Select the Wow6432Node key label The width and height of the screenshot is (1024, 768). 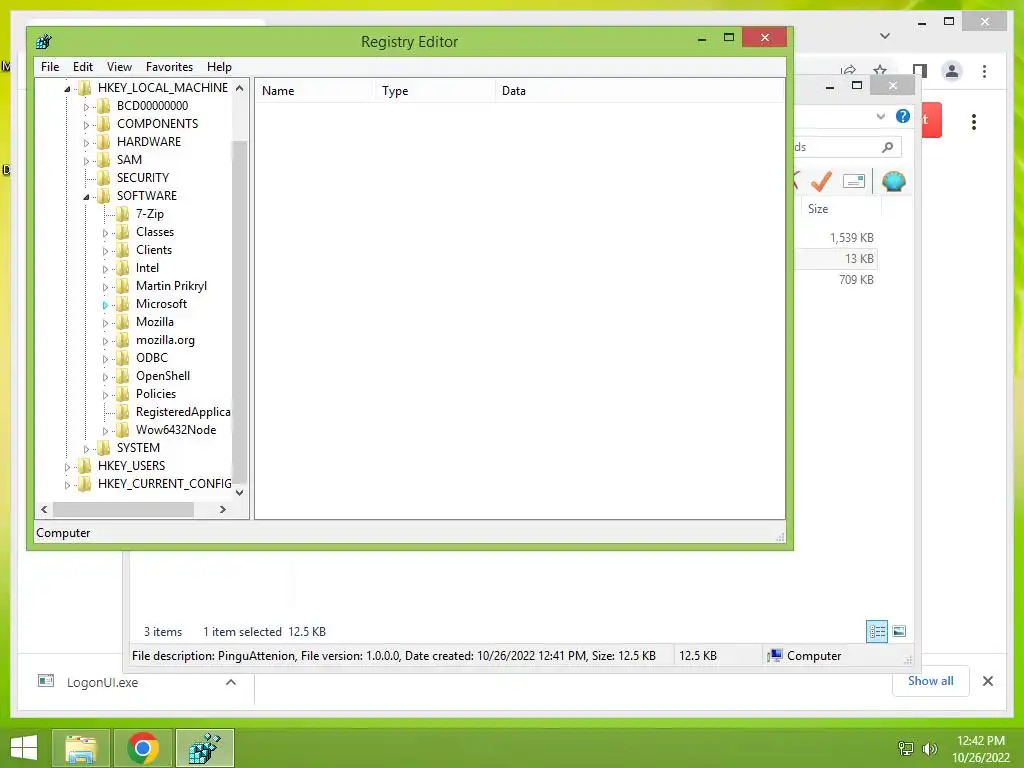pos(176,430)
